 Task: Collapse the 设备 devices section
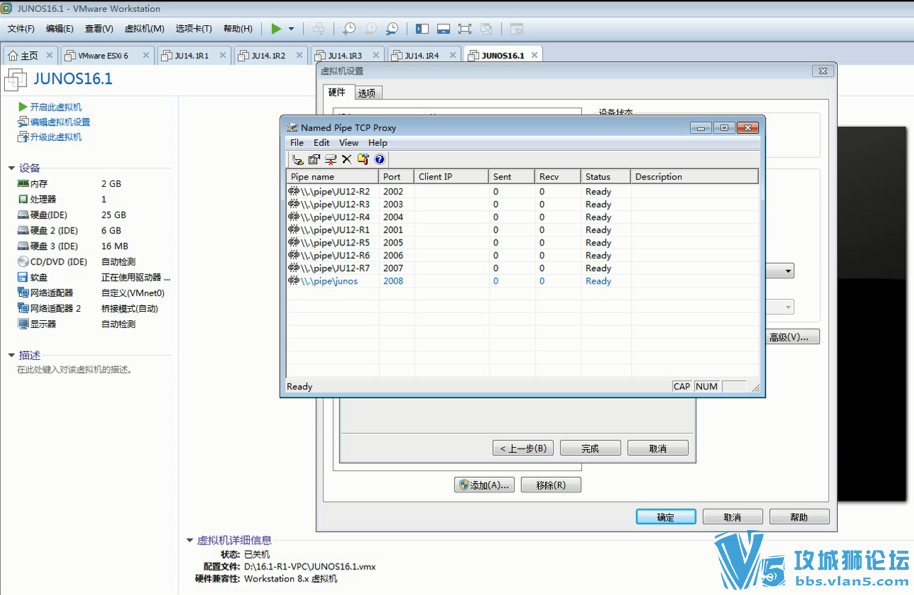pyautogui.click(x=11, y=168)
